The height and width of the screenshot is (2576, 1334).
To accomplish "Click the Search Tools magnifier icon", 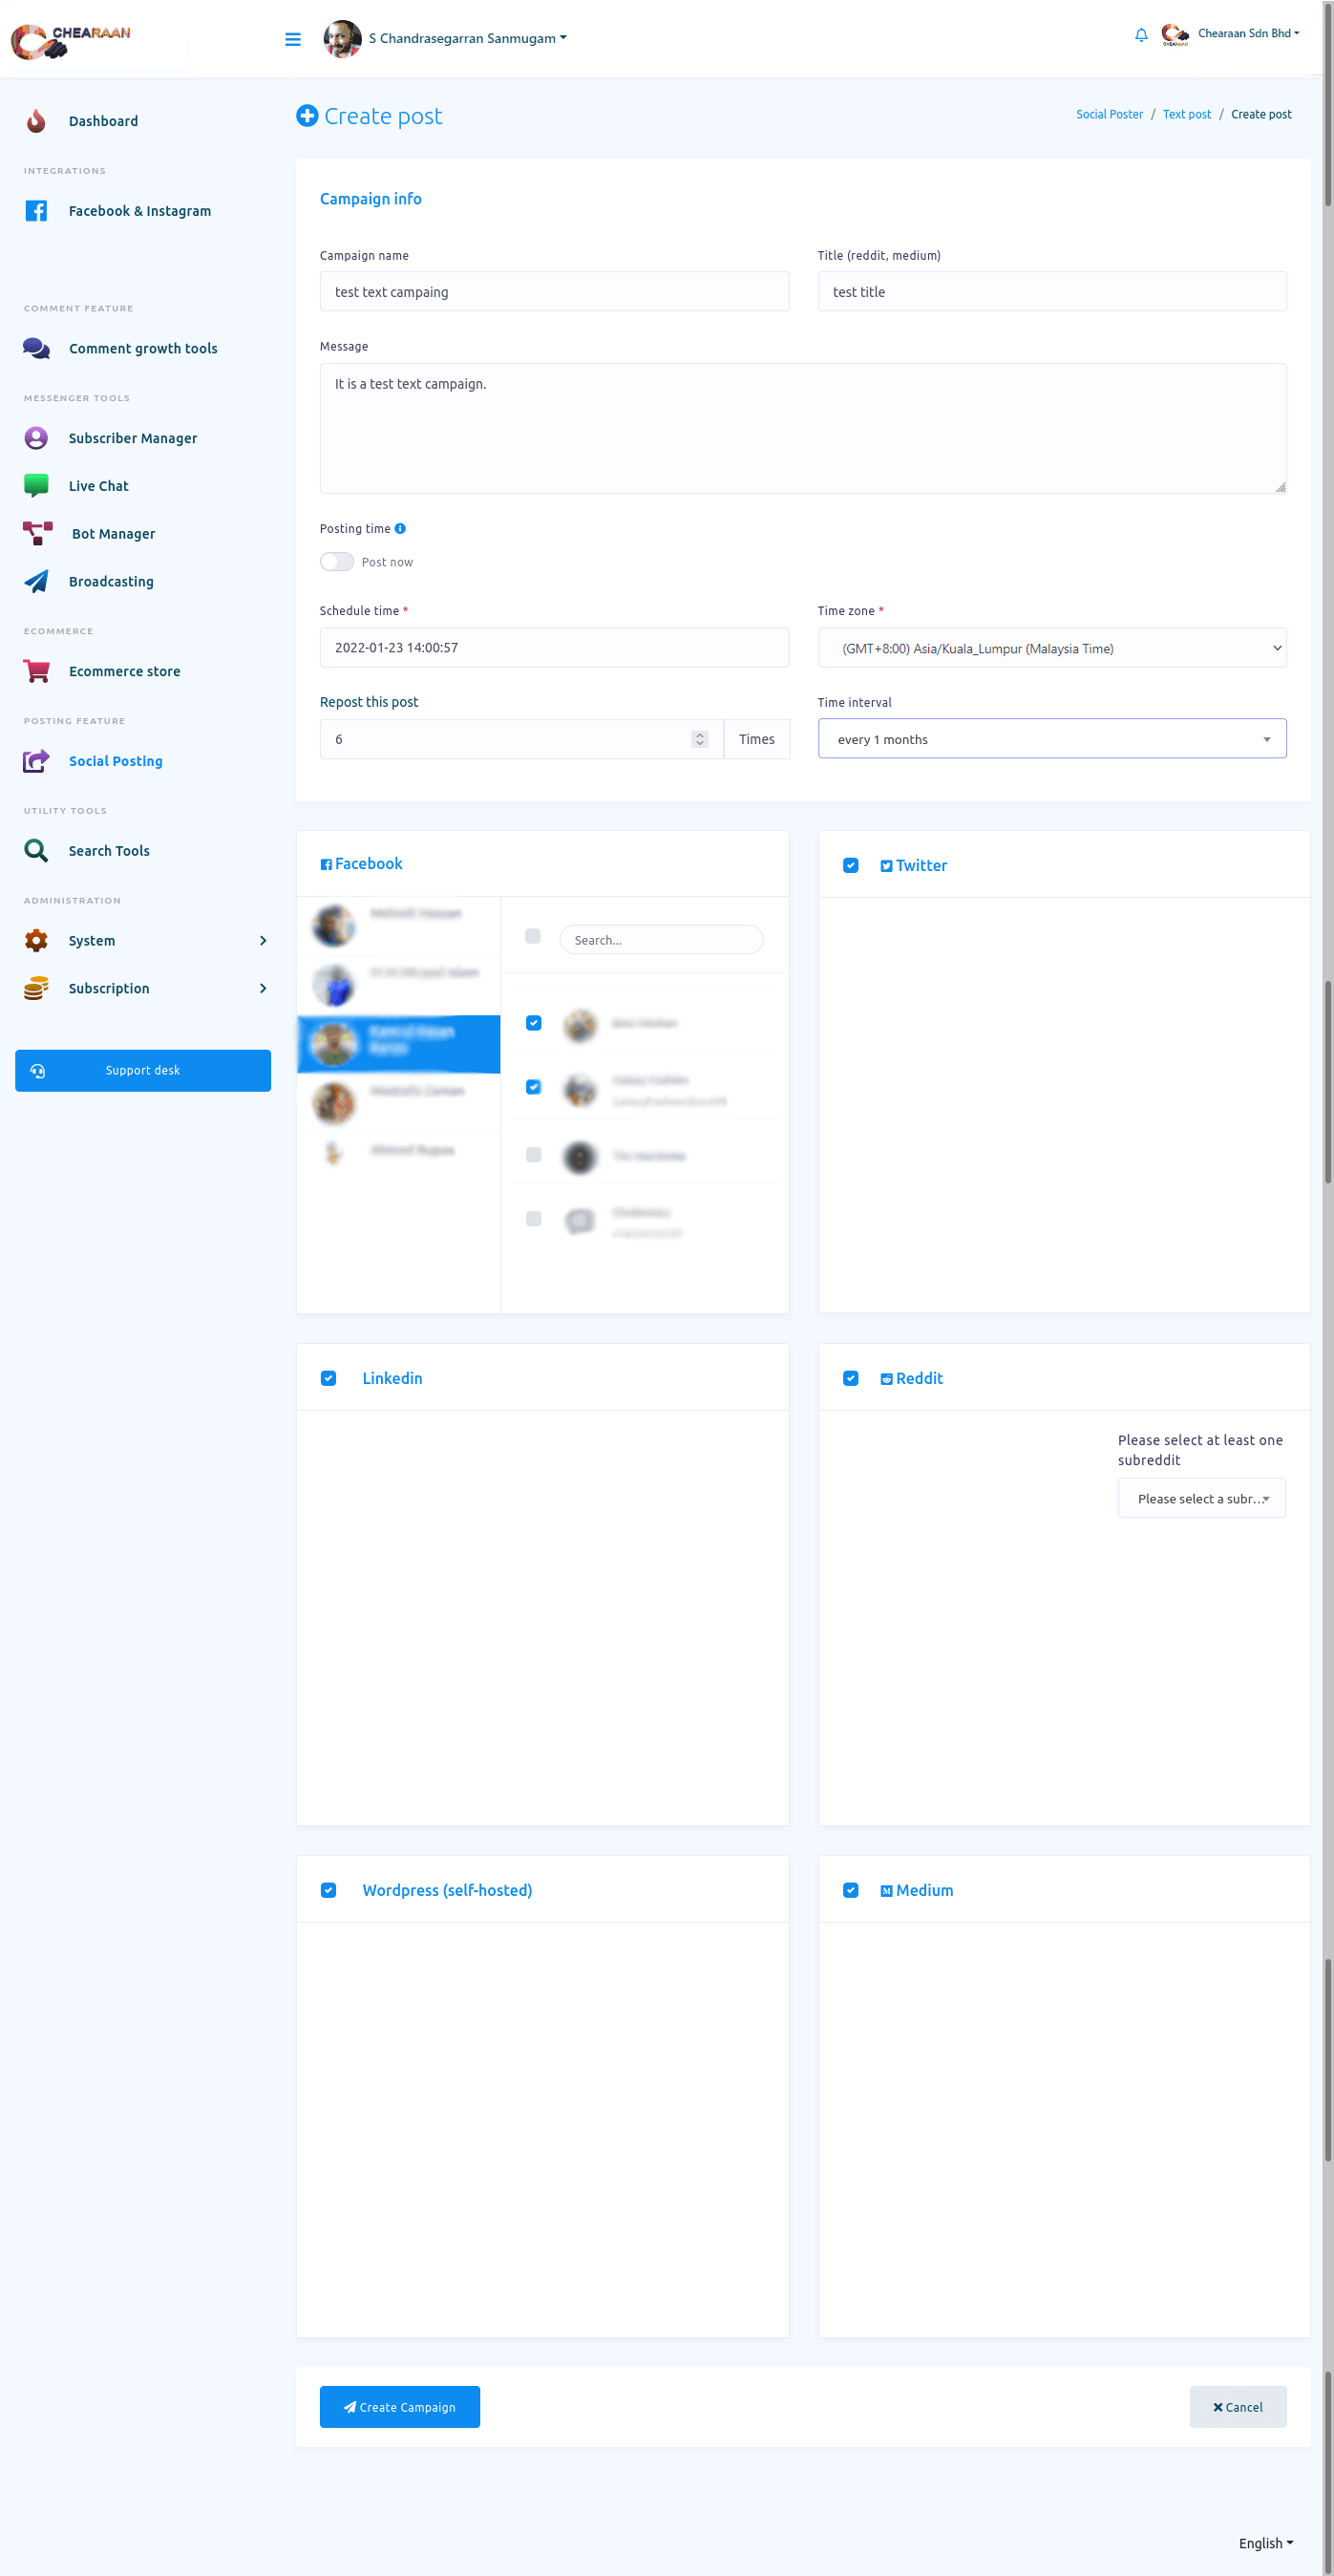I will pyautogui.click(x=36, y=850).
